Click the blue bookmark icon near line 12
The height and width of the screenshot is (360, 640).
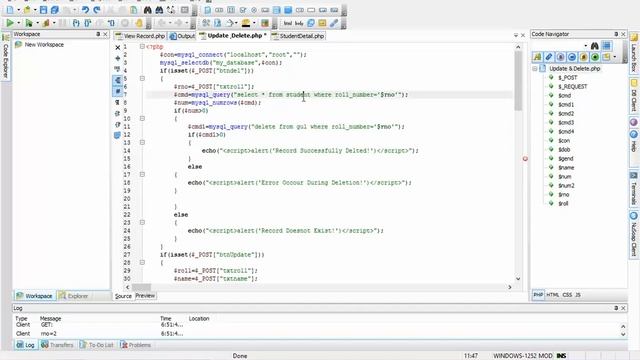tap(118, 135)
